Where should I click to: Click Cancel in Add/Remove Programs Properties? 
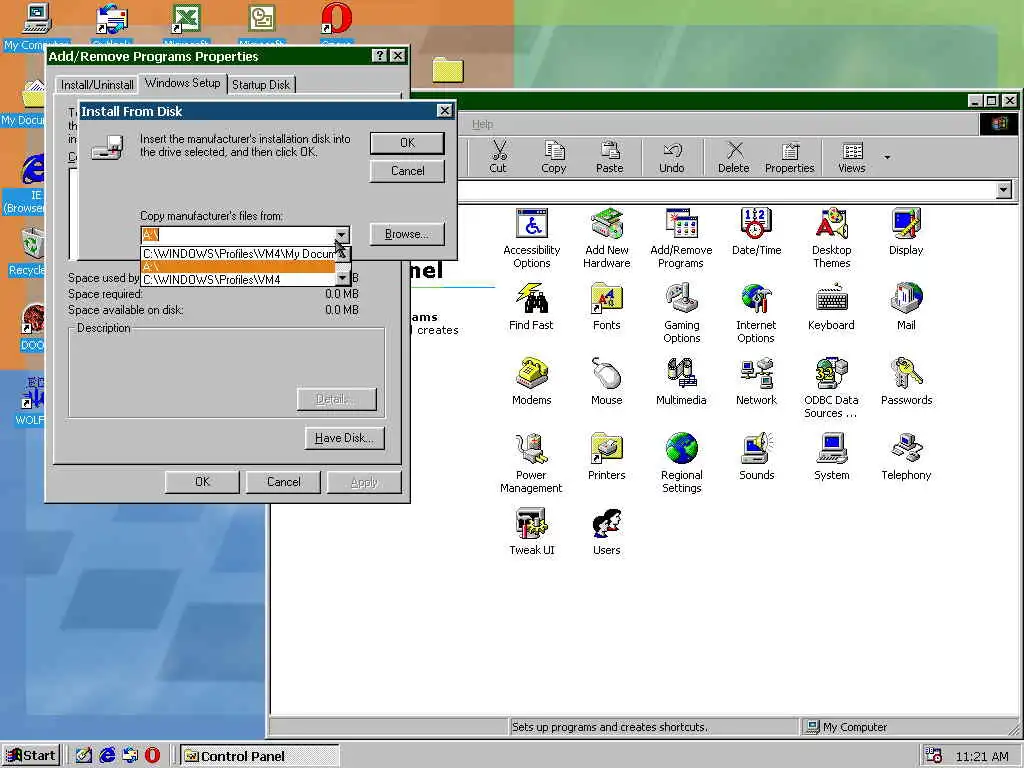point(283,482)
